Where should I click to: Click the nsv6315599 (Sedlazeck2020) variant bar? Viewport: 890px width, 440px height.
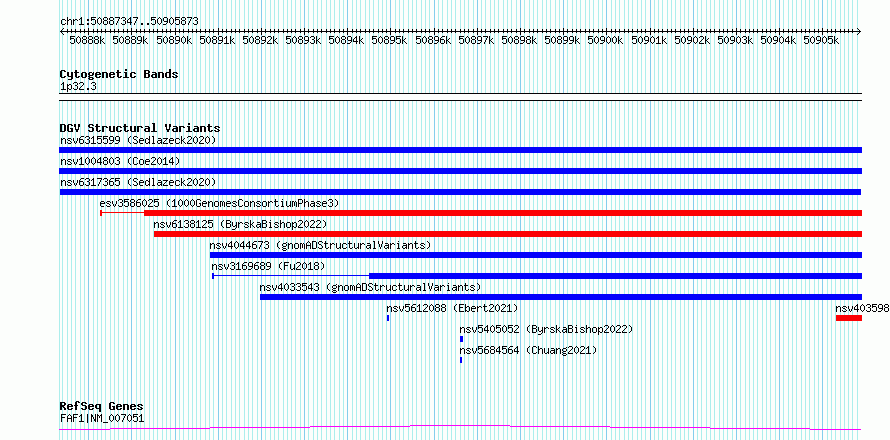[x=460, y=150]
